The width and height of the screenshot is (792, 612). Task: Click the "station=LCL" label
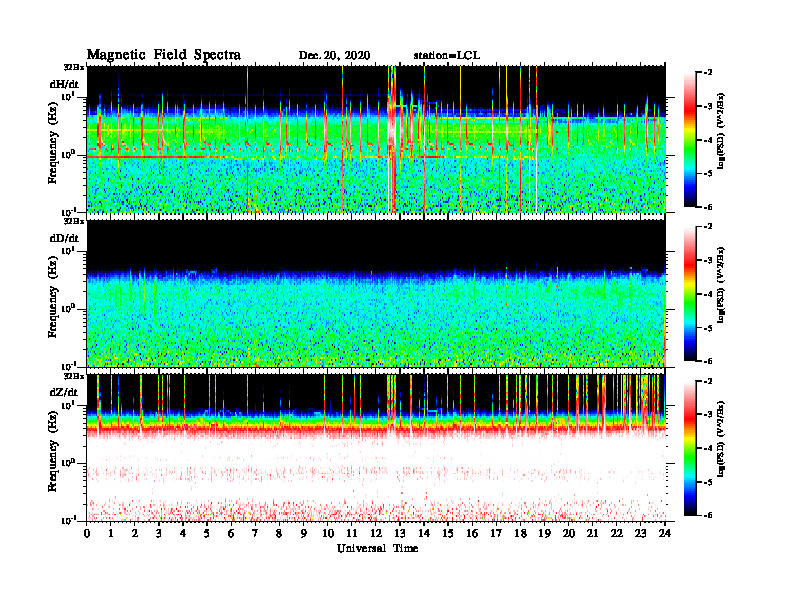point(447,55)
